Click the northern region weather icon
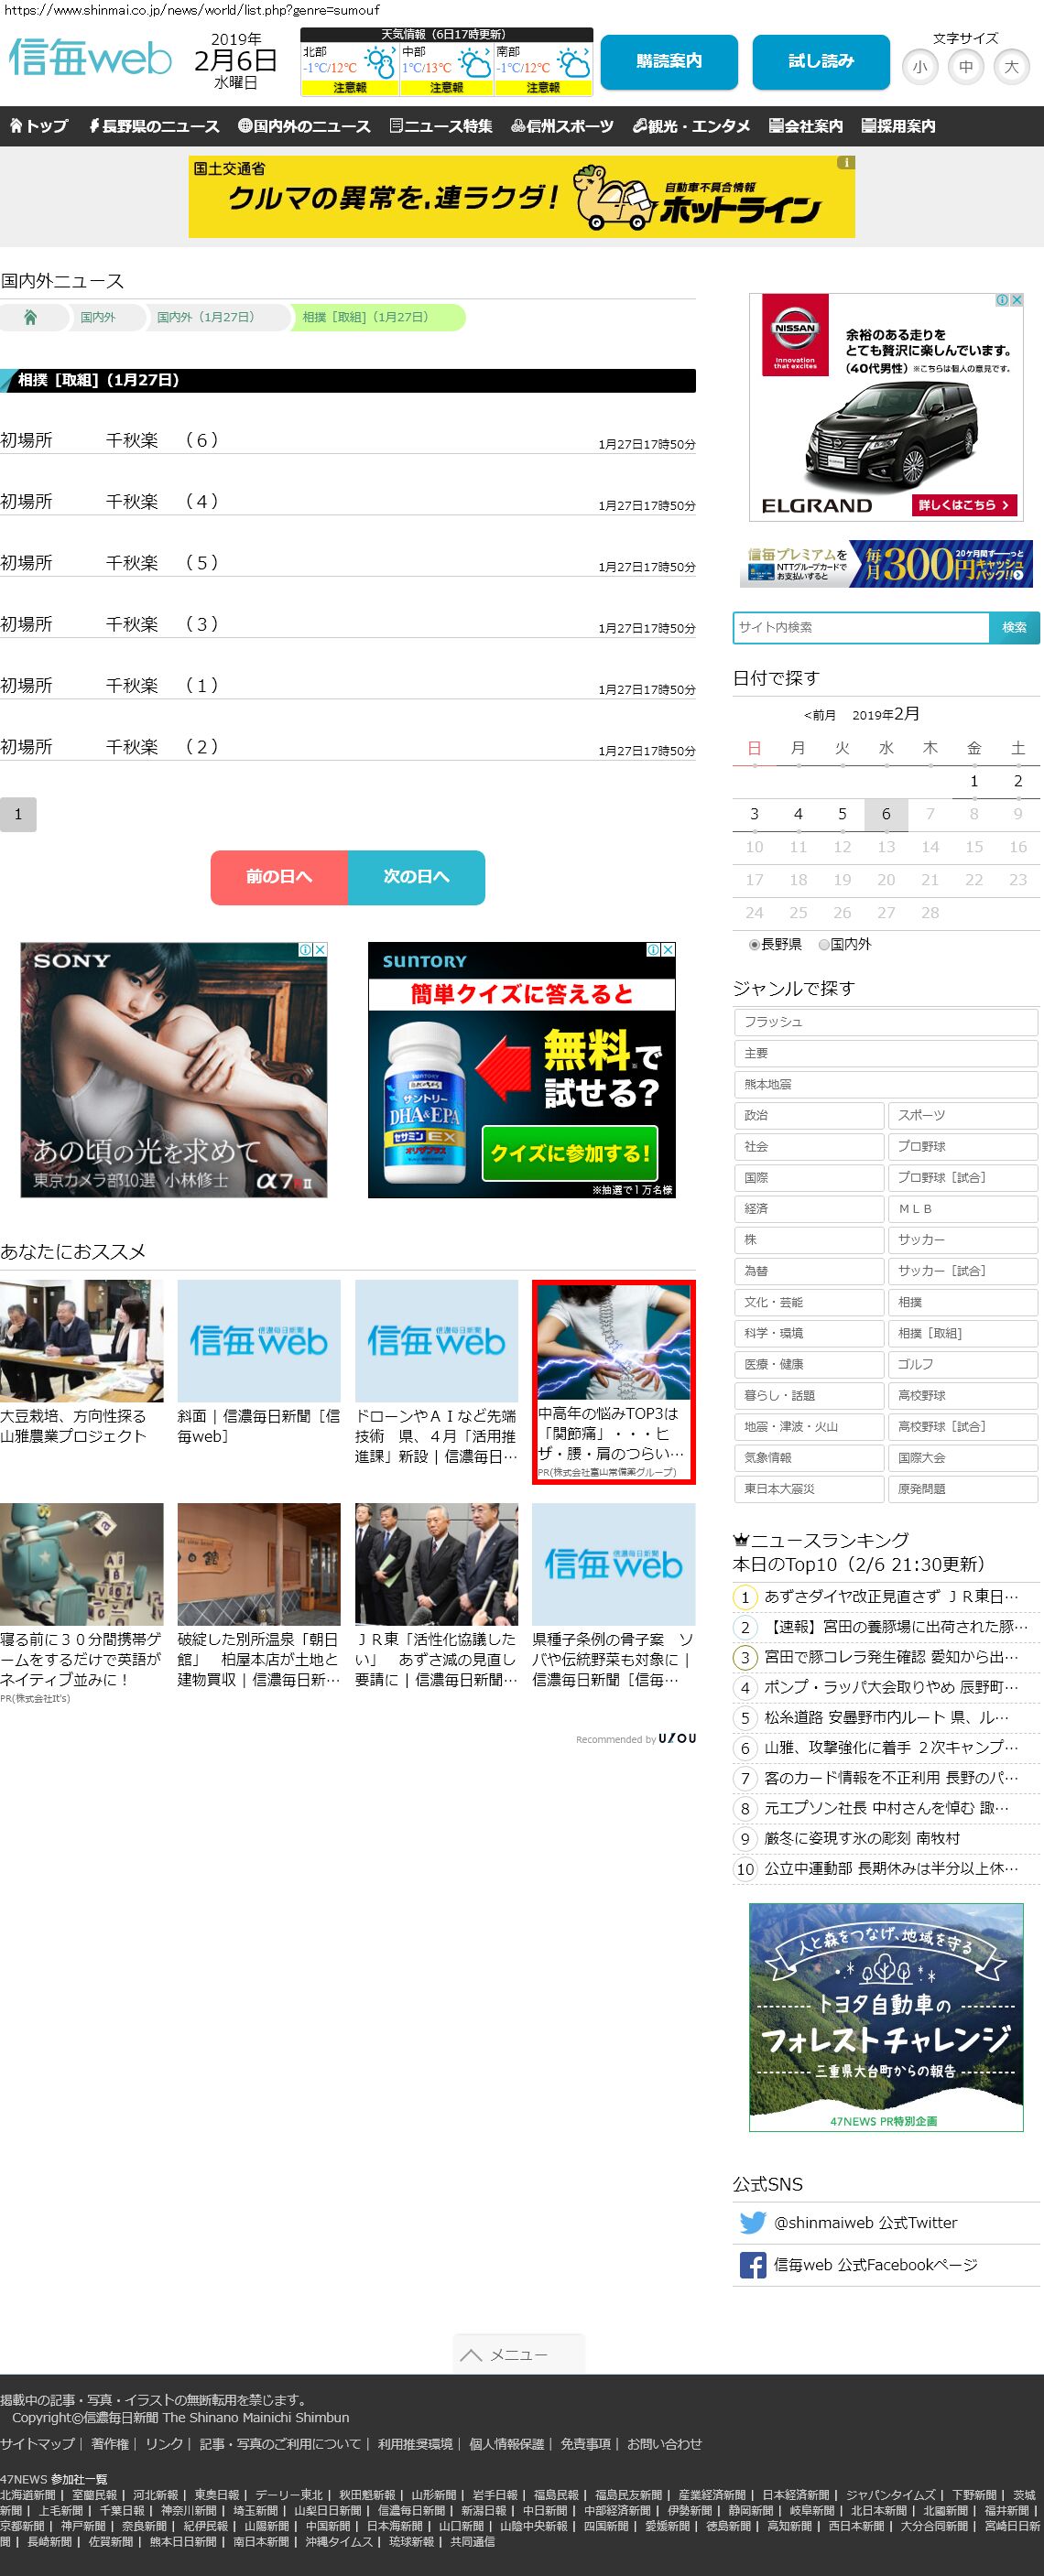This screenshot has width=1044, height=2576. [x=379, y=65]
